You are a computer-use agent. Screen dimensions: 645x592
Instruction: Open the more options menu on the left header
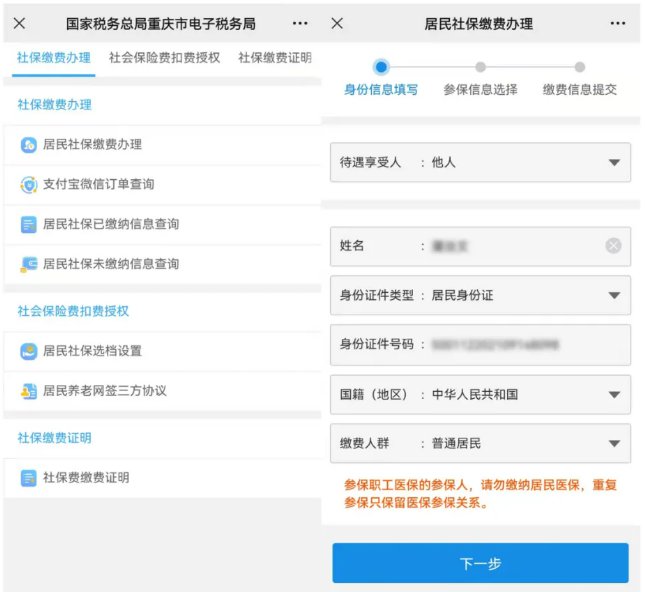pos(300,23)
